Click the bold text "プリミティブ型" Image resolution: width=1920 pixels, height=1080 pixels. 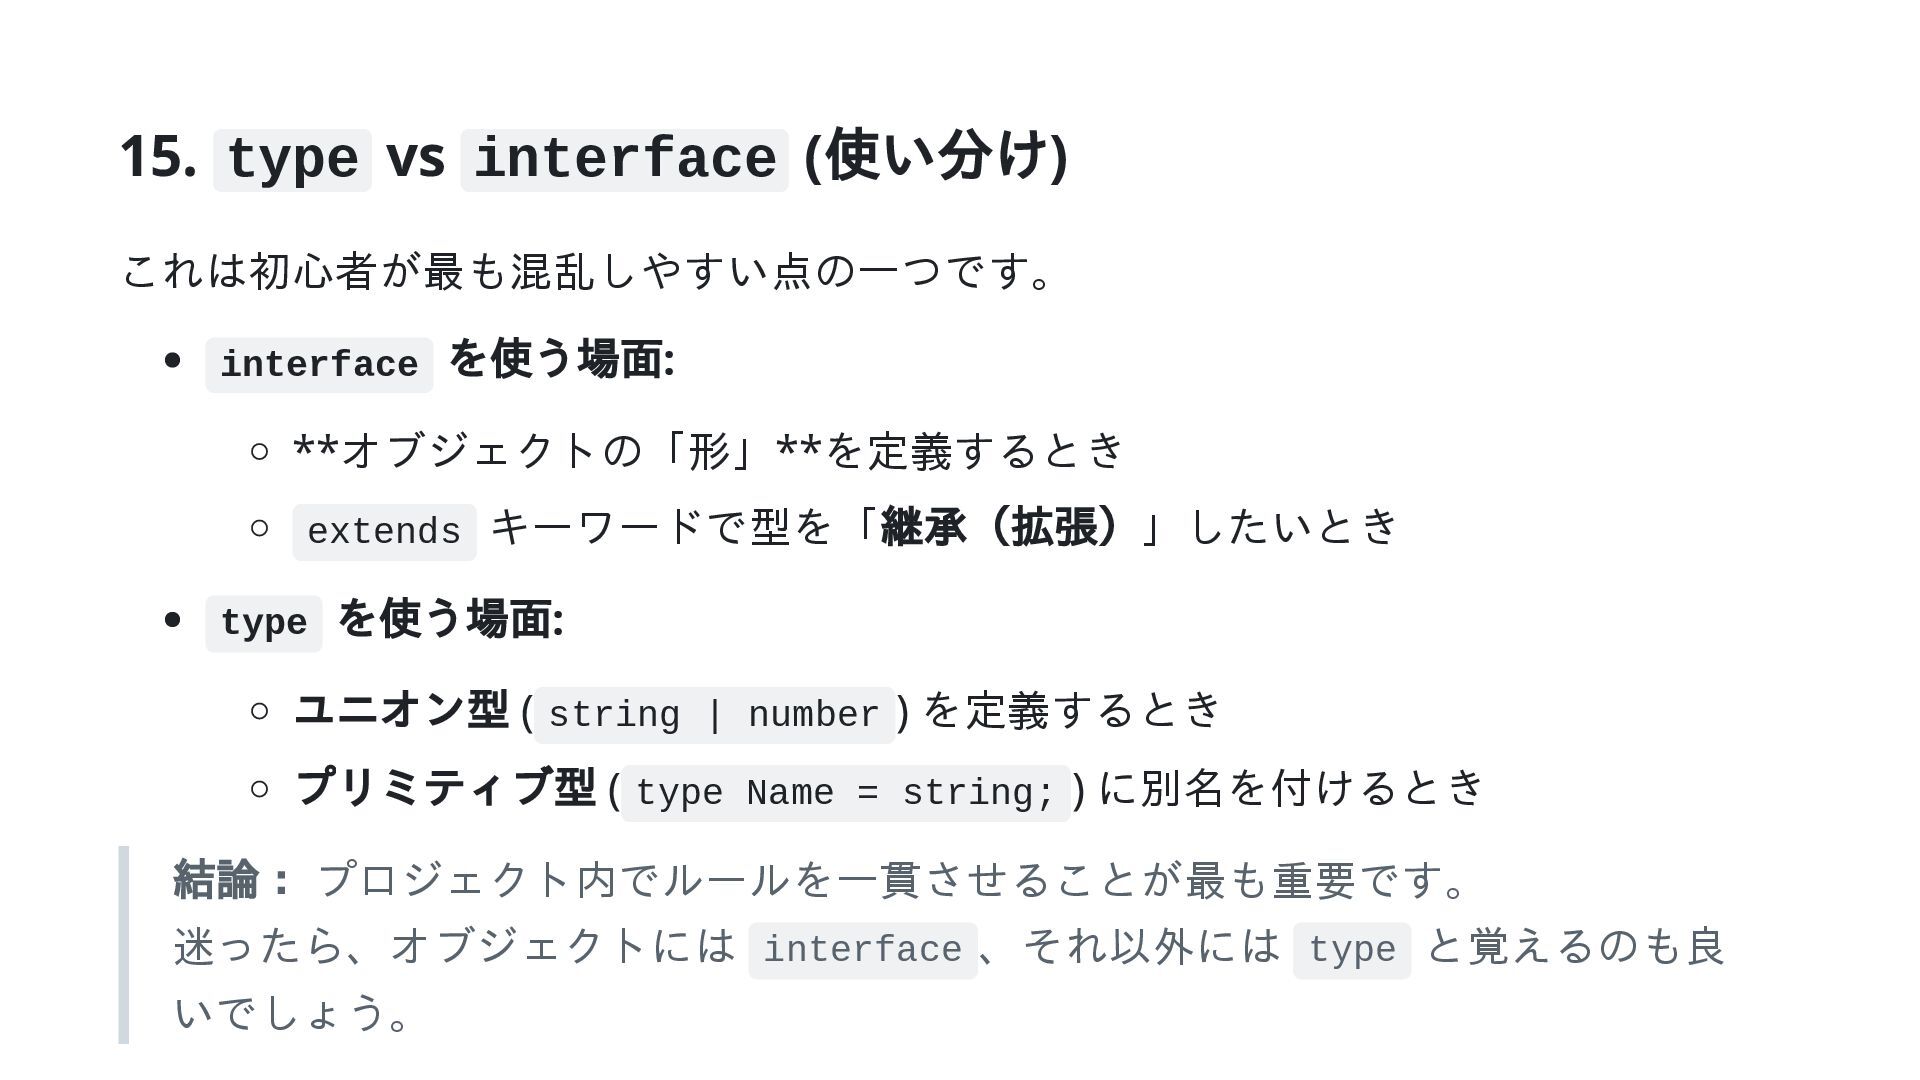pos(445,788)
